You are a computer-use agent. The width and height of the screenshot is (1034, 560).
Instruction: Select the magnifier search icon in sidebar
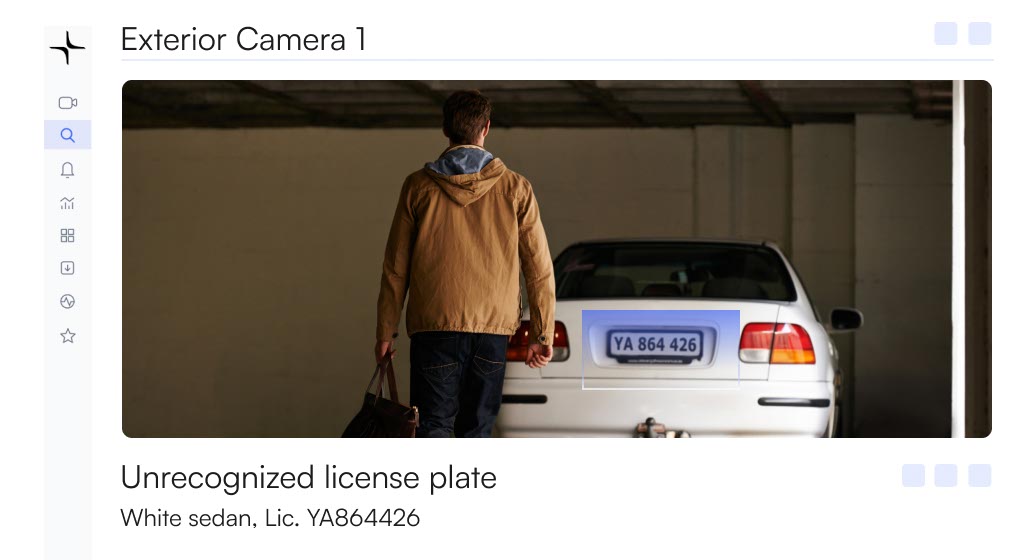[67, 135]
